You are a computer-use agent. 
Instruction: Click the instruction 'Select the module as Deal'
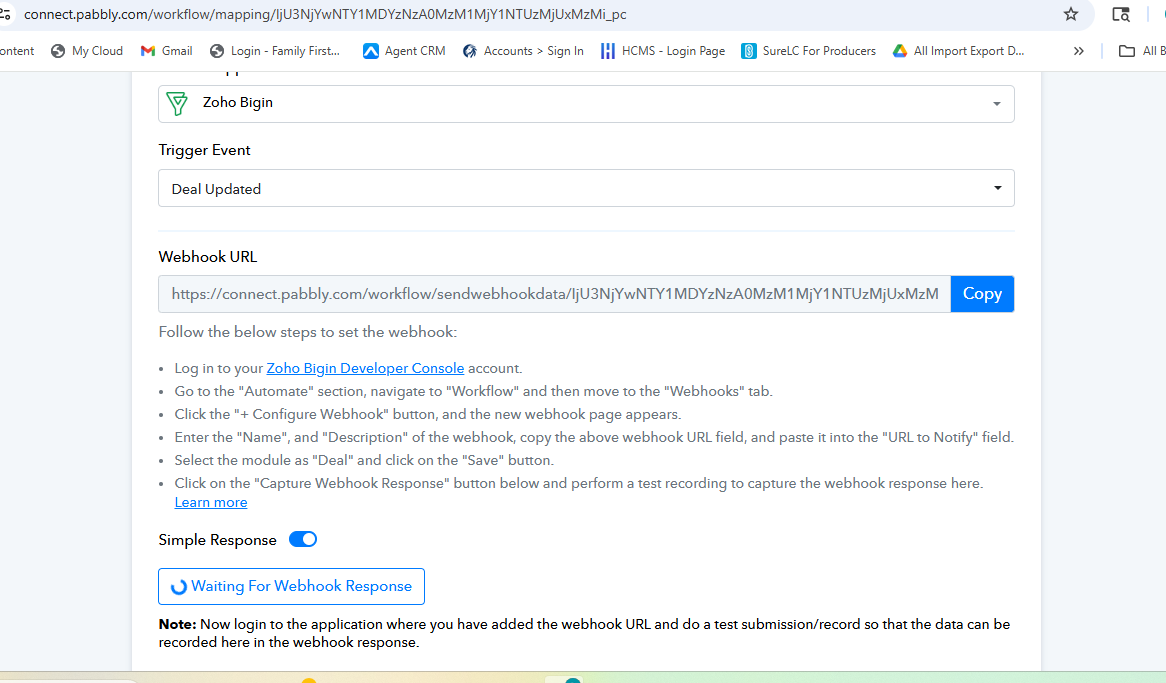[x=364, y=461]
